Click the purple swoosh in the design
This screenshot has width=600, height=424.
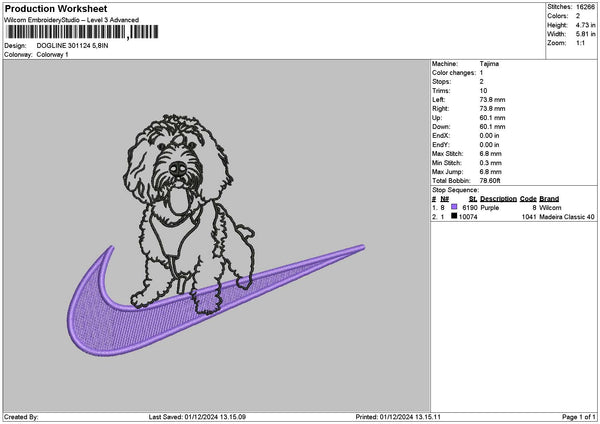216,300
